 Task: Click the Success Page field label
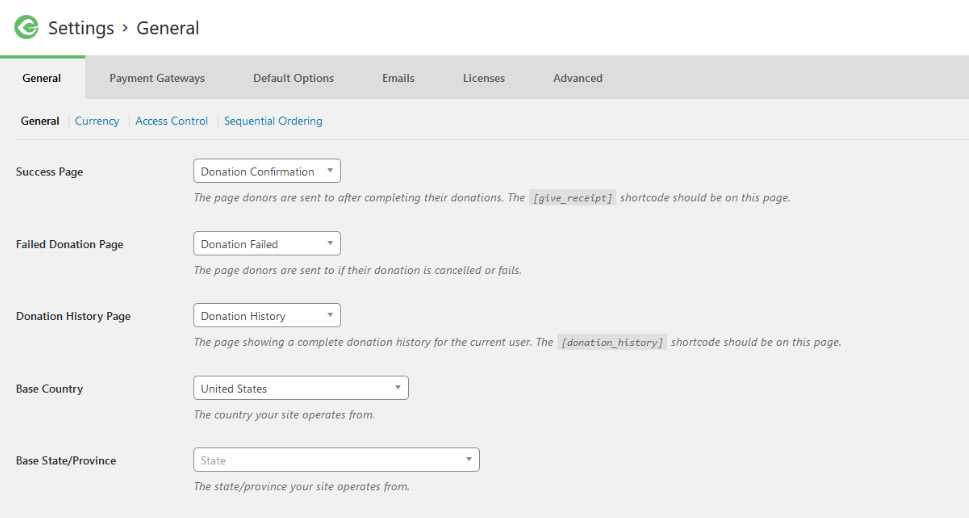(49, 172)
